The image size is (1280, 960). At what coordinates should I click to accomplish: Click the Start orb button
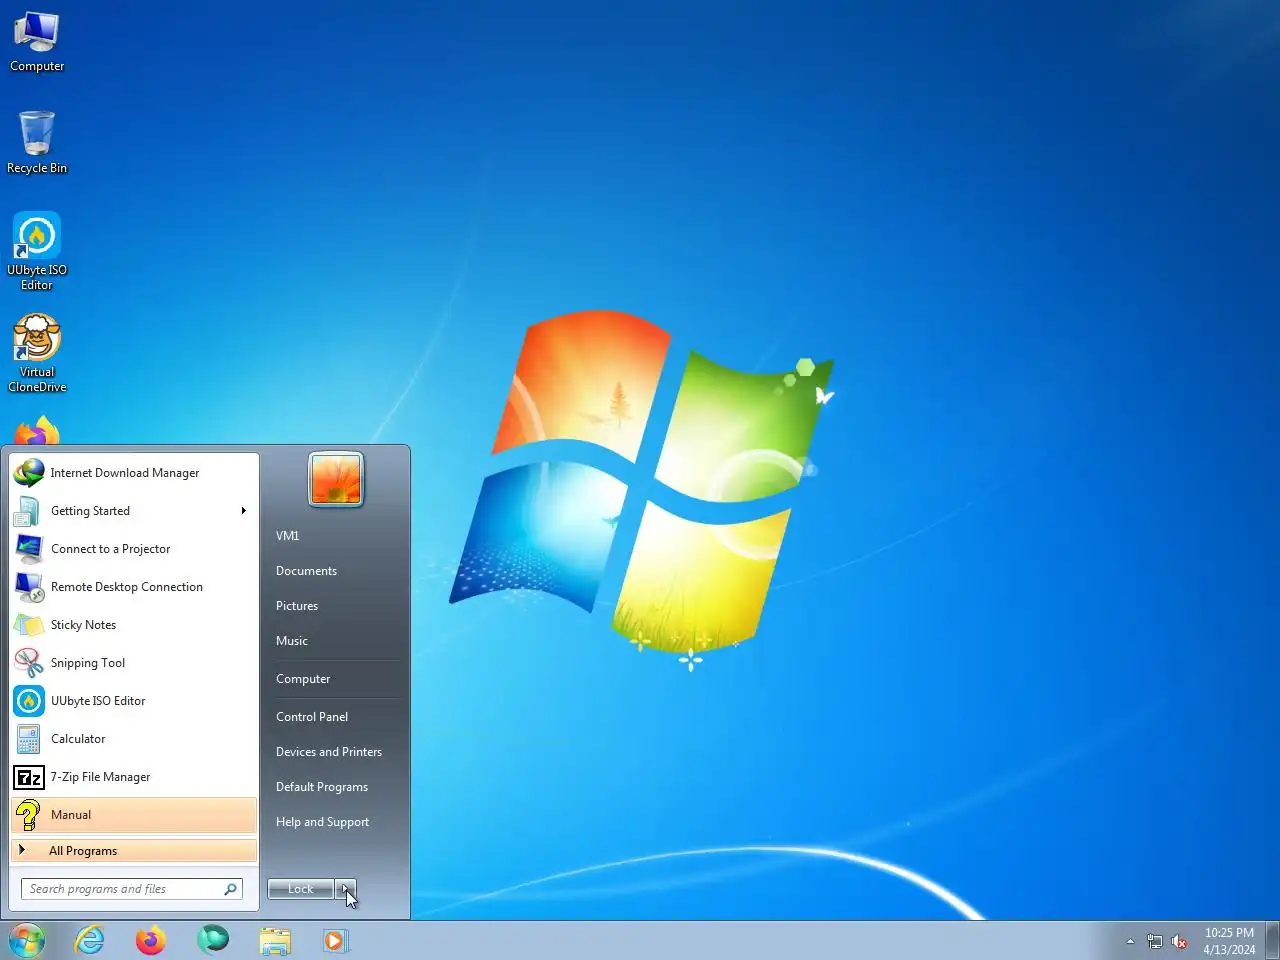coord(27,940)
